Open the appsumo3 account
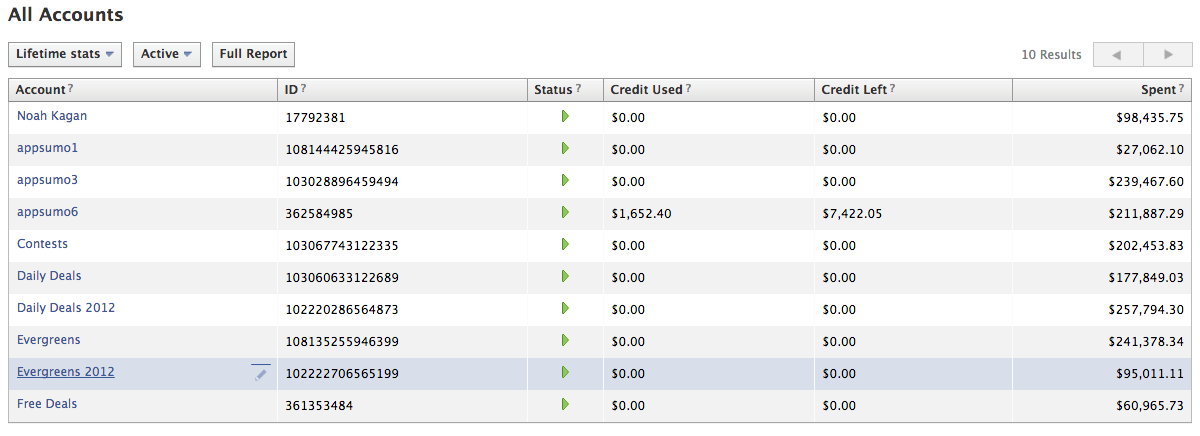This screenshot has width=1200, height=436. coord(47,180)
